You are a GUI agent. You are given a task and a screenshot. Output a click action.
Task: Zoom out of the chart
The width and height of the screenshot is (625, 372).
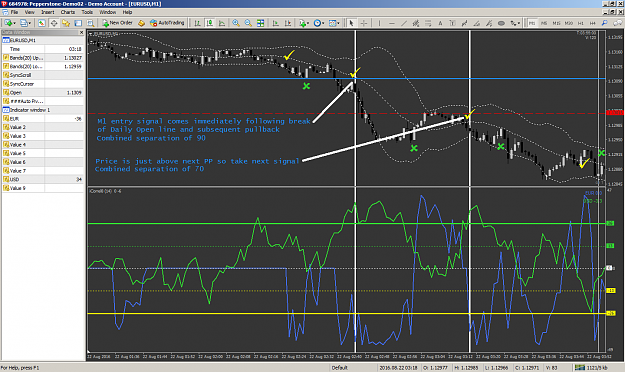[x=248, y=23]
